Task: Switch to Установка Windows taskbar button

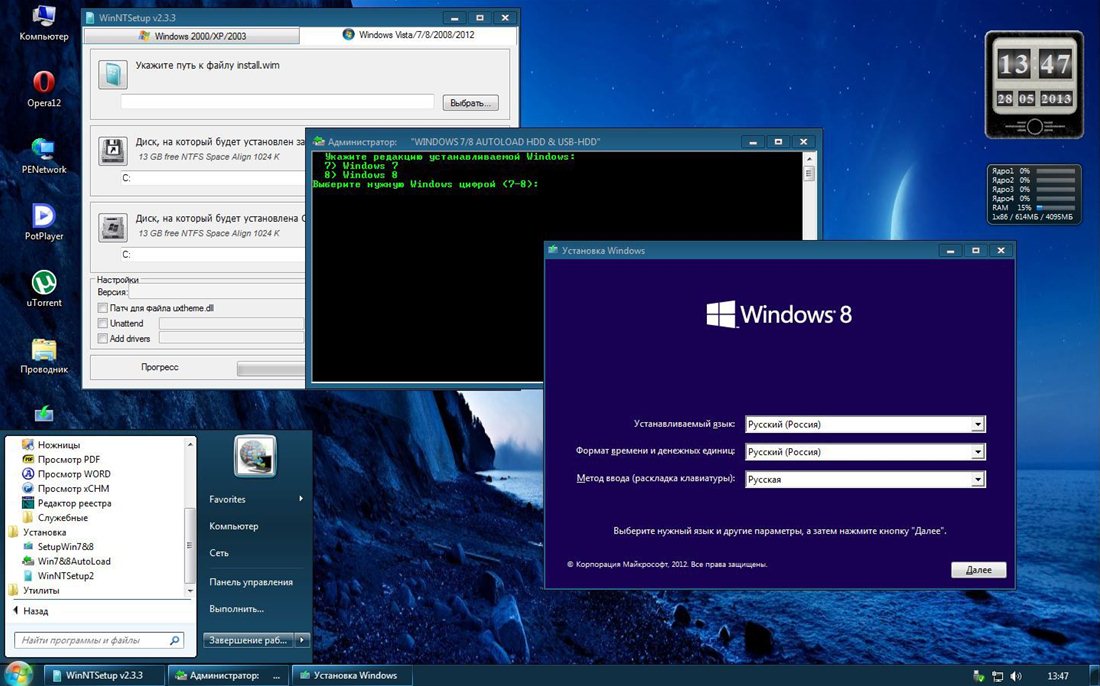Action: (352, 675)
